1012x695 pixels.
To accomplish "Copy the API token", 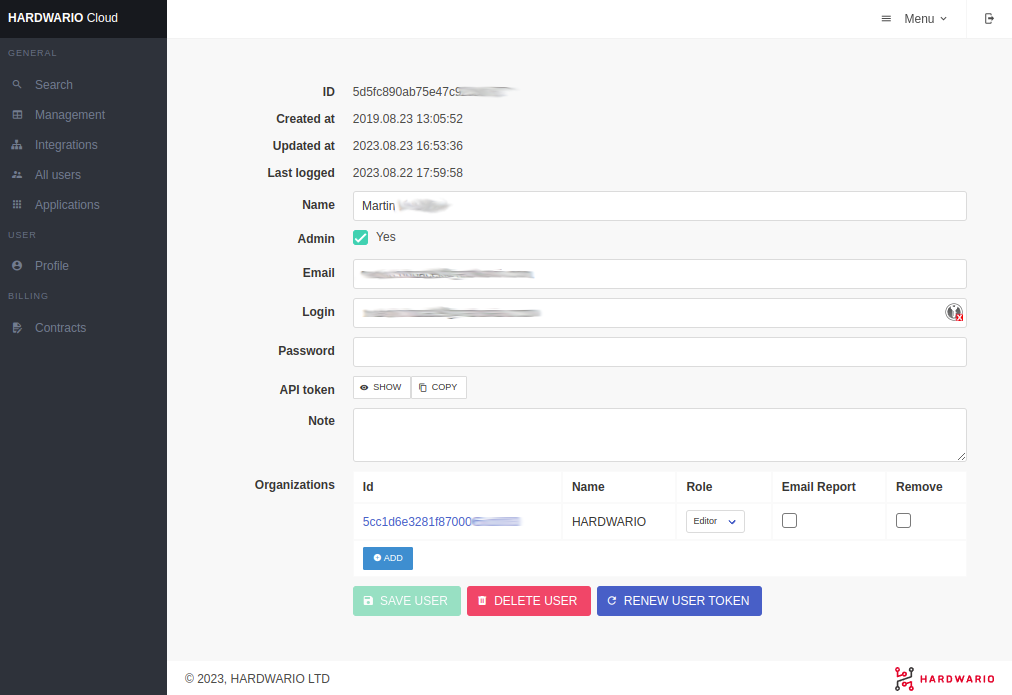I will pos(438,387).
